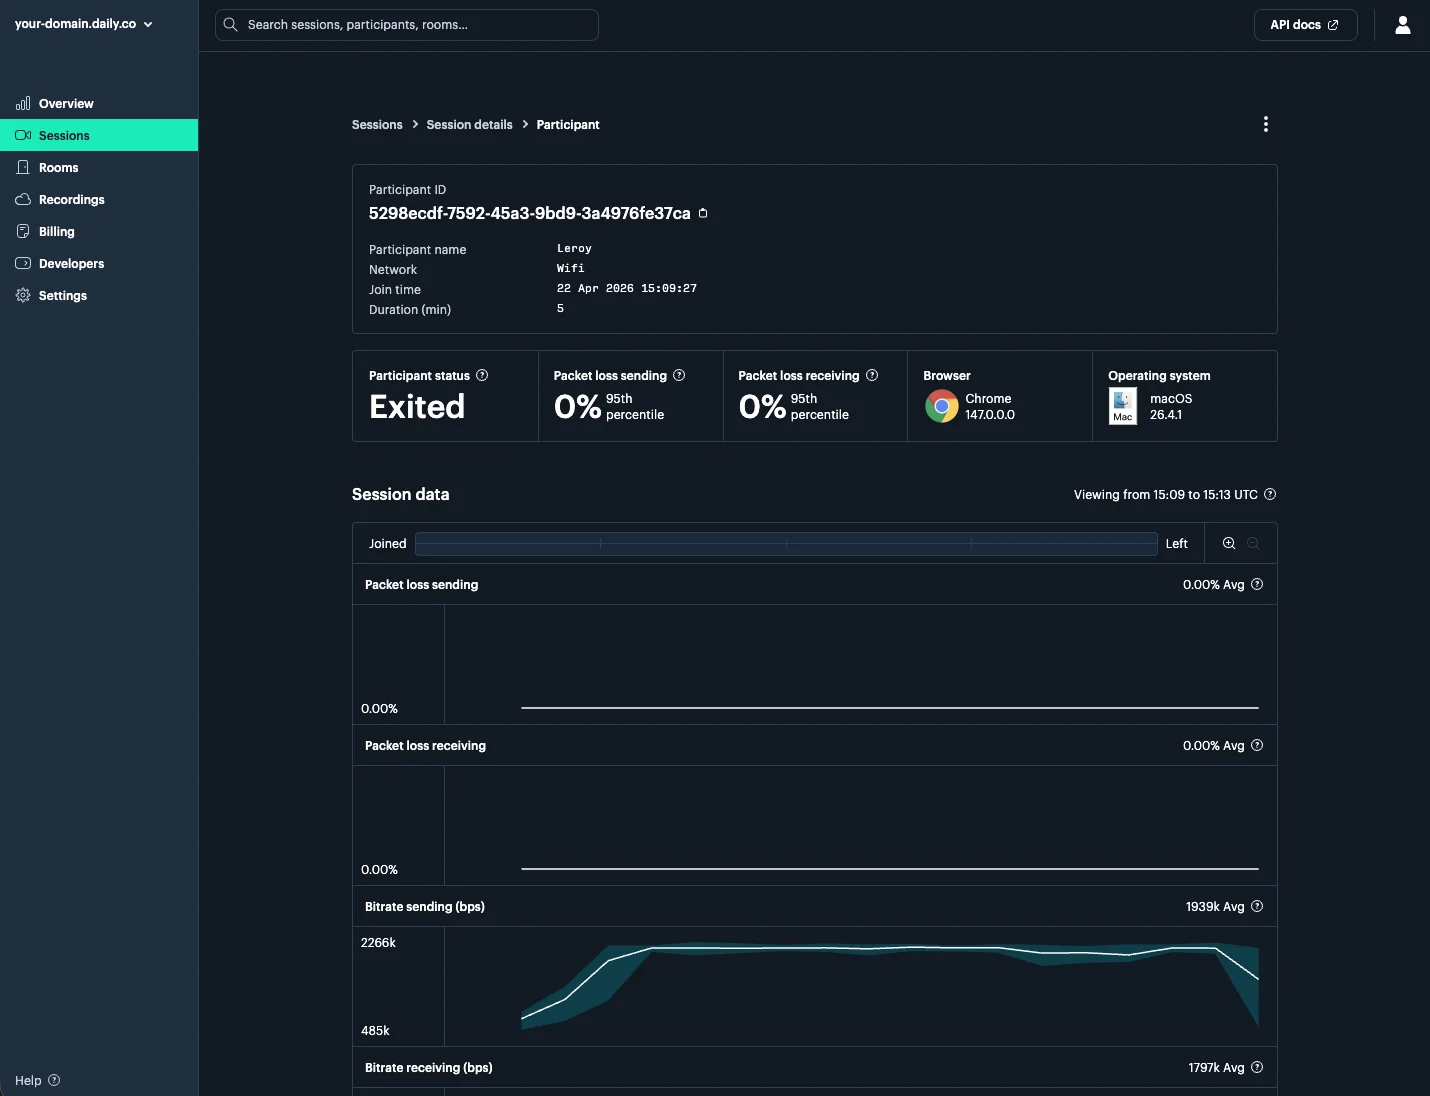1430x1096 pixels.
Task: Click the Billing receipt icon
Action: pos(23,231)
